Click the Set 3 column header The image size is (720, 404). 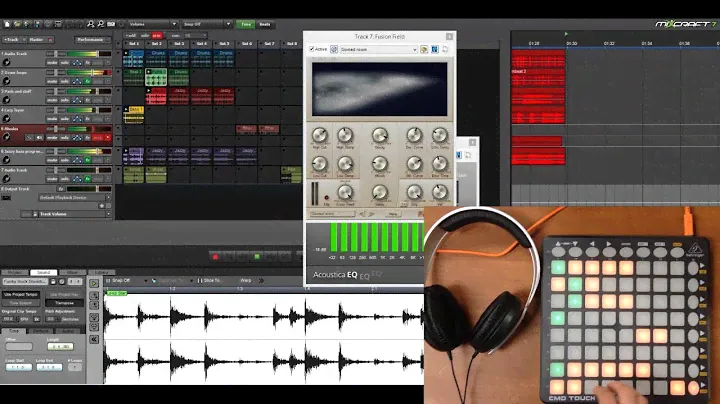179,44
